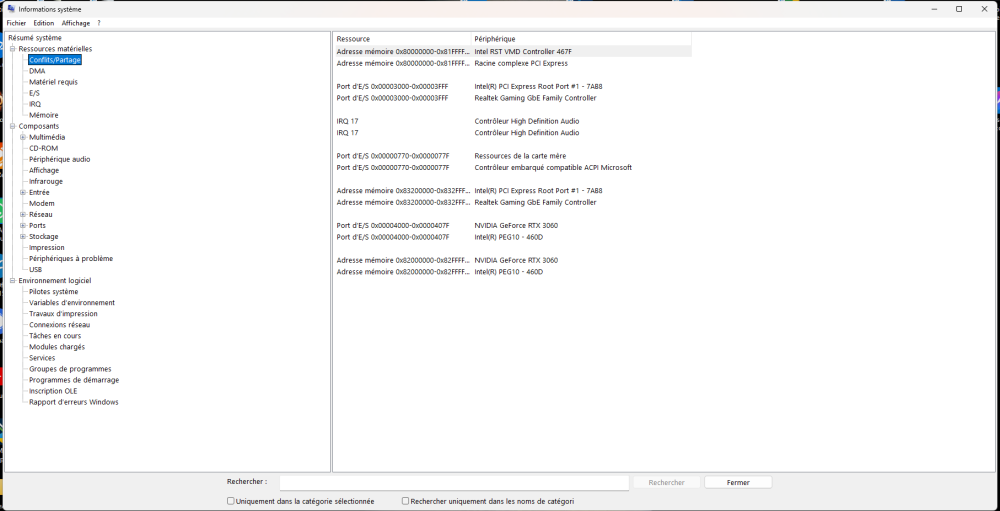Select the E/S tree item
The image size is (1000, 511).
point(34,93)
